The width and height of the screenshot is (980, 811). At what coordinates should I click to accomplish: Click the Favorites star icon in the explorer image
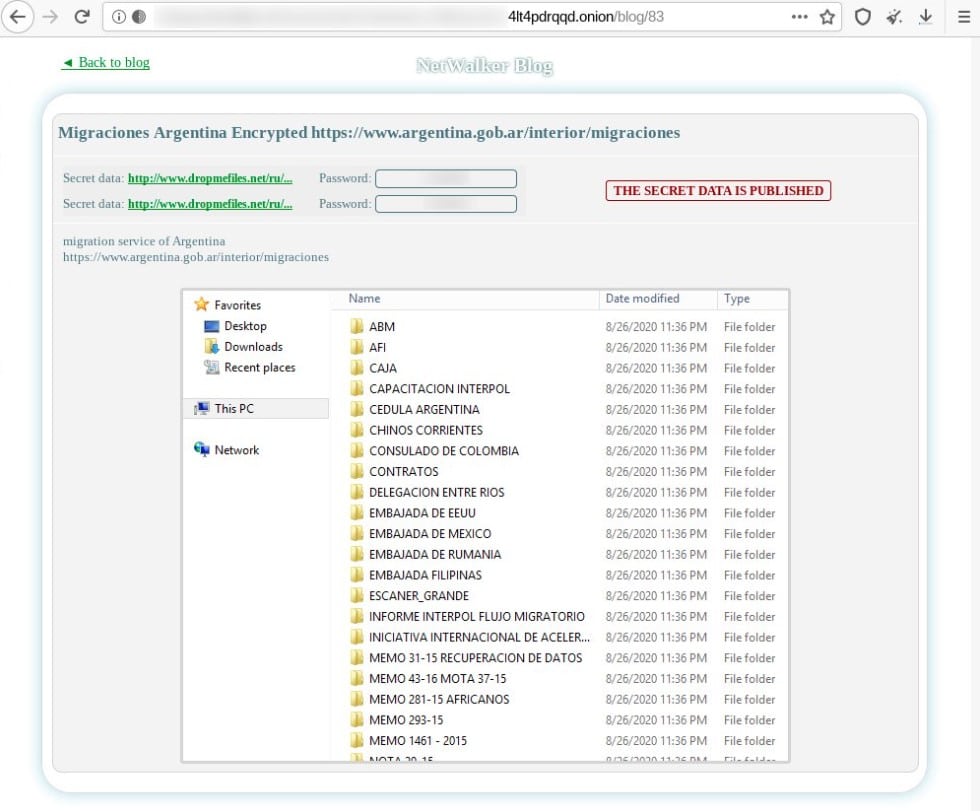point(201,304)
